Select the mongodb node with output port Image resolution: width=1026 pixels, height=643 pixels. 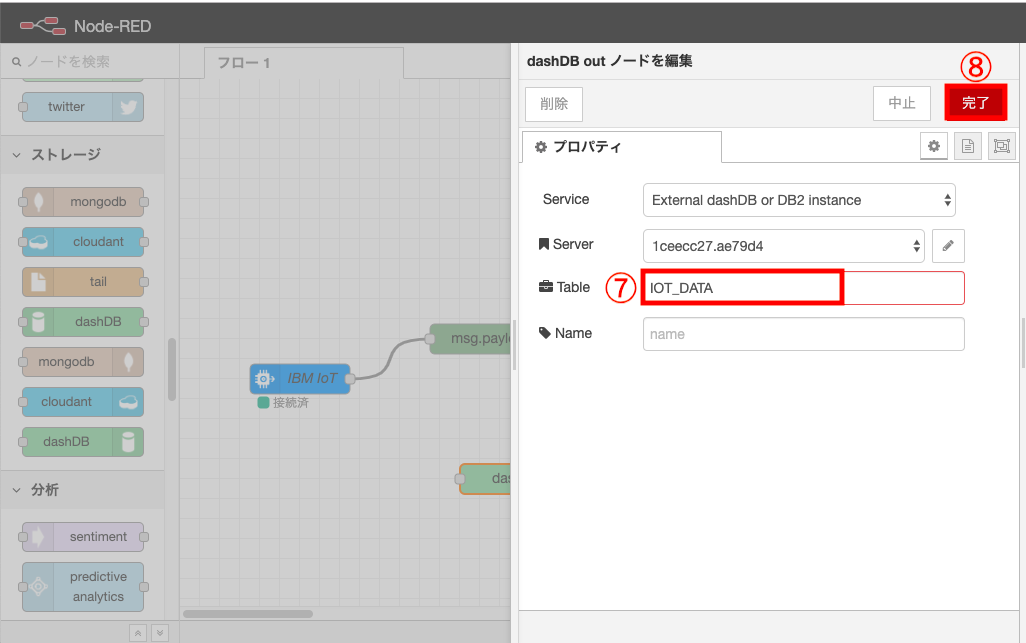click(82, 201)
